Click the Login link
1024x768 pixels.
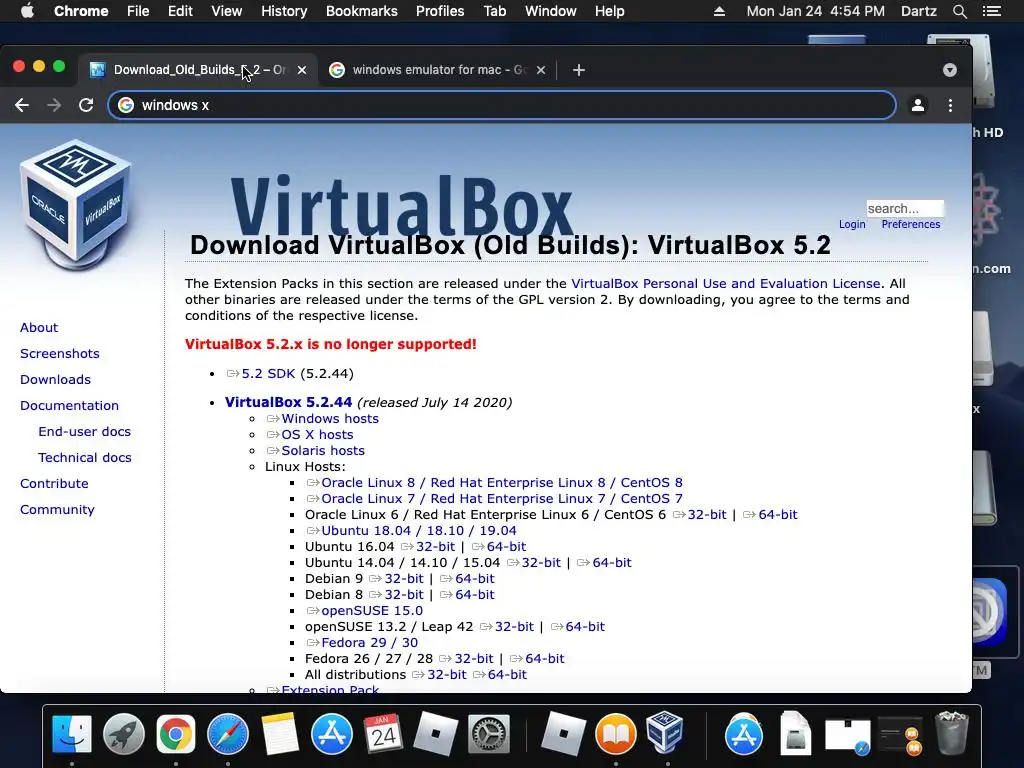coord(852,224)
